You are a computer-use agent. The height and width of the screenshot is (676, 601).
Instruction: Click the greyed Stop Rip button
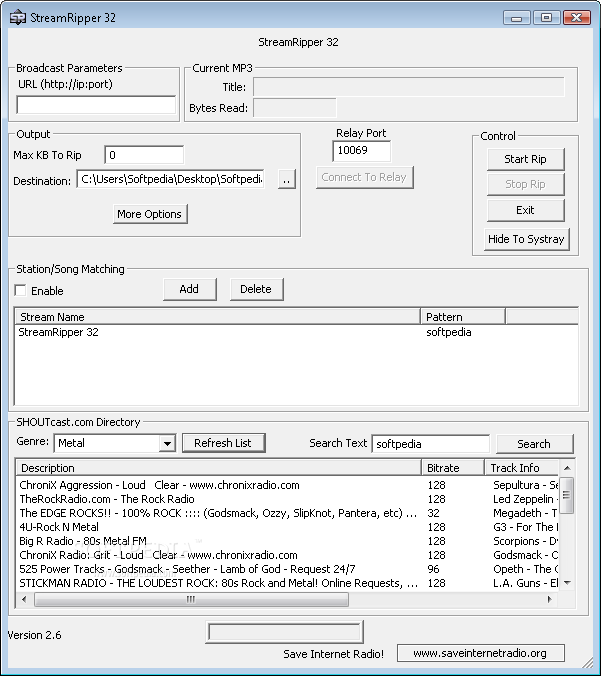525,184
